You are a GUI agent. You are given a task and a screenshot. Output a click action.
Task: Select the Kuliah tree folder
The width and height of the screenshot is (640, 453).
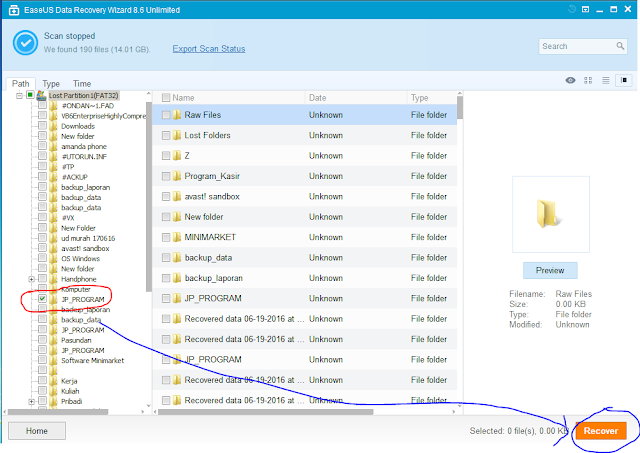pos(70,391)
